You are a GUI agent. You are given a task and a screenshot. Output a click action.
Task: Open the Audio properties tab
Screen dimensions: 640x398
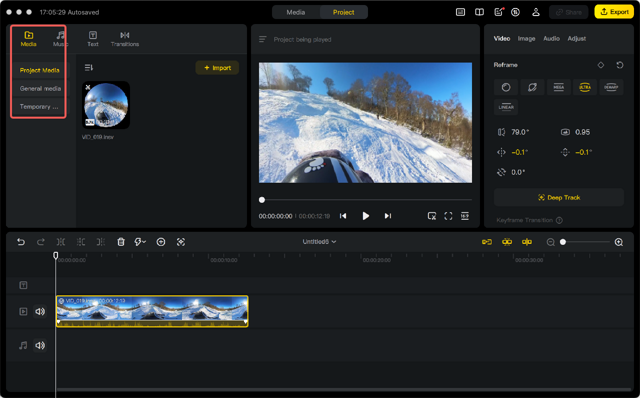pyautogui.click(x=551, y=38)
